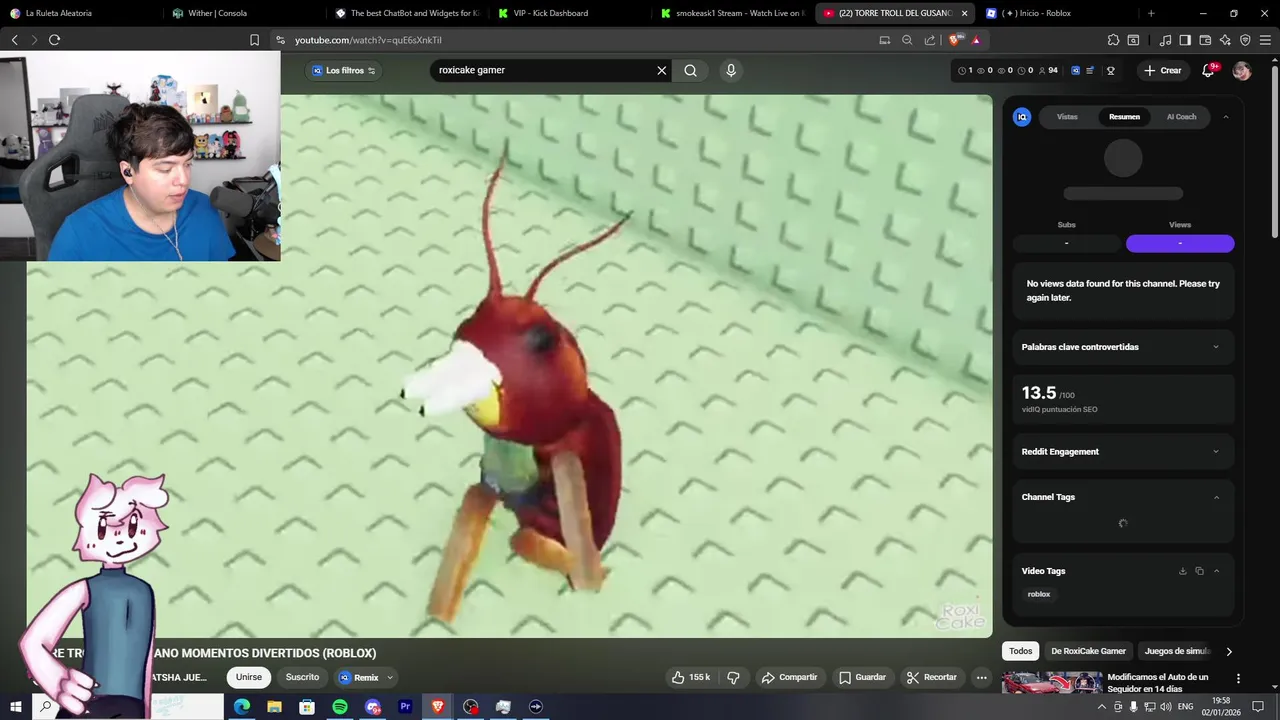Click the YouTube search magnifier button
The height and width of the screenshot is (720, 1280).
pyautogui.click(x=690, y=70)
